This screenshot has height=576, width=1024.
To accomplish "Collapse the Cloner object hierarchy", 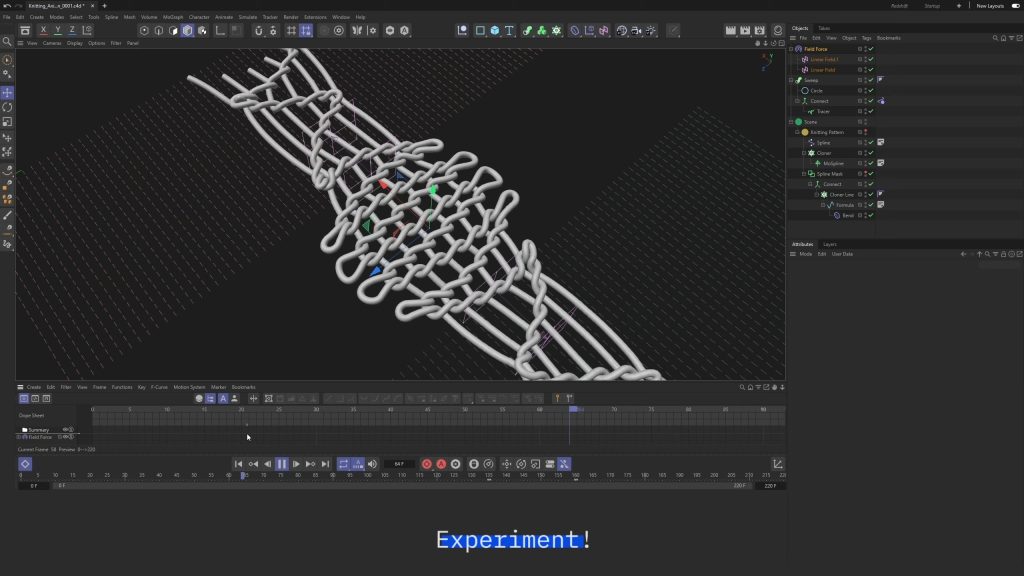I will coord(804,153).
